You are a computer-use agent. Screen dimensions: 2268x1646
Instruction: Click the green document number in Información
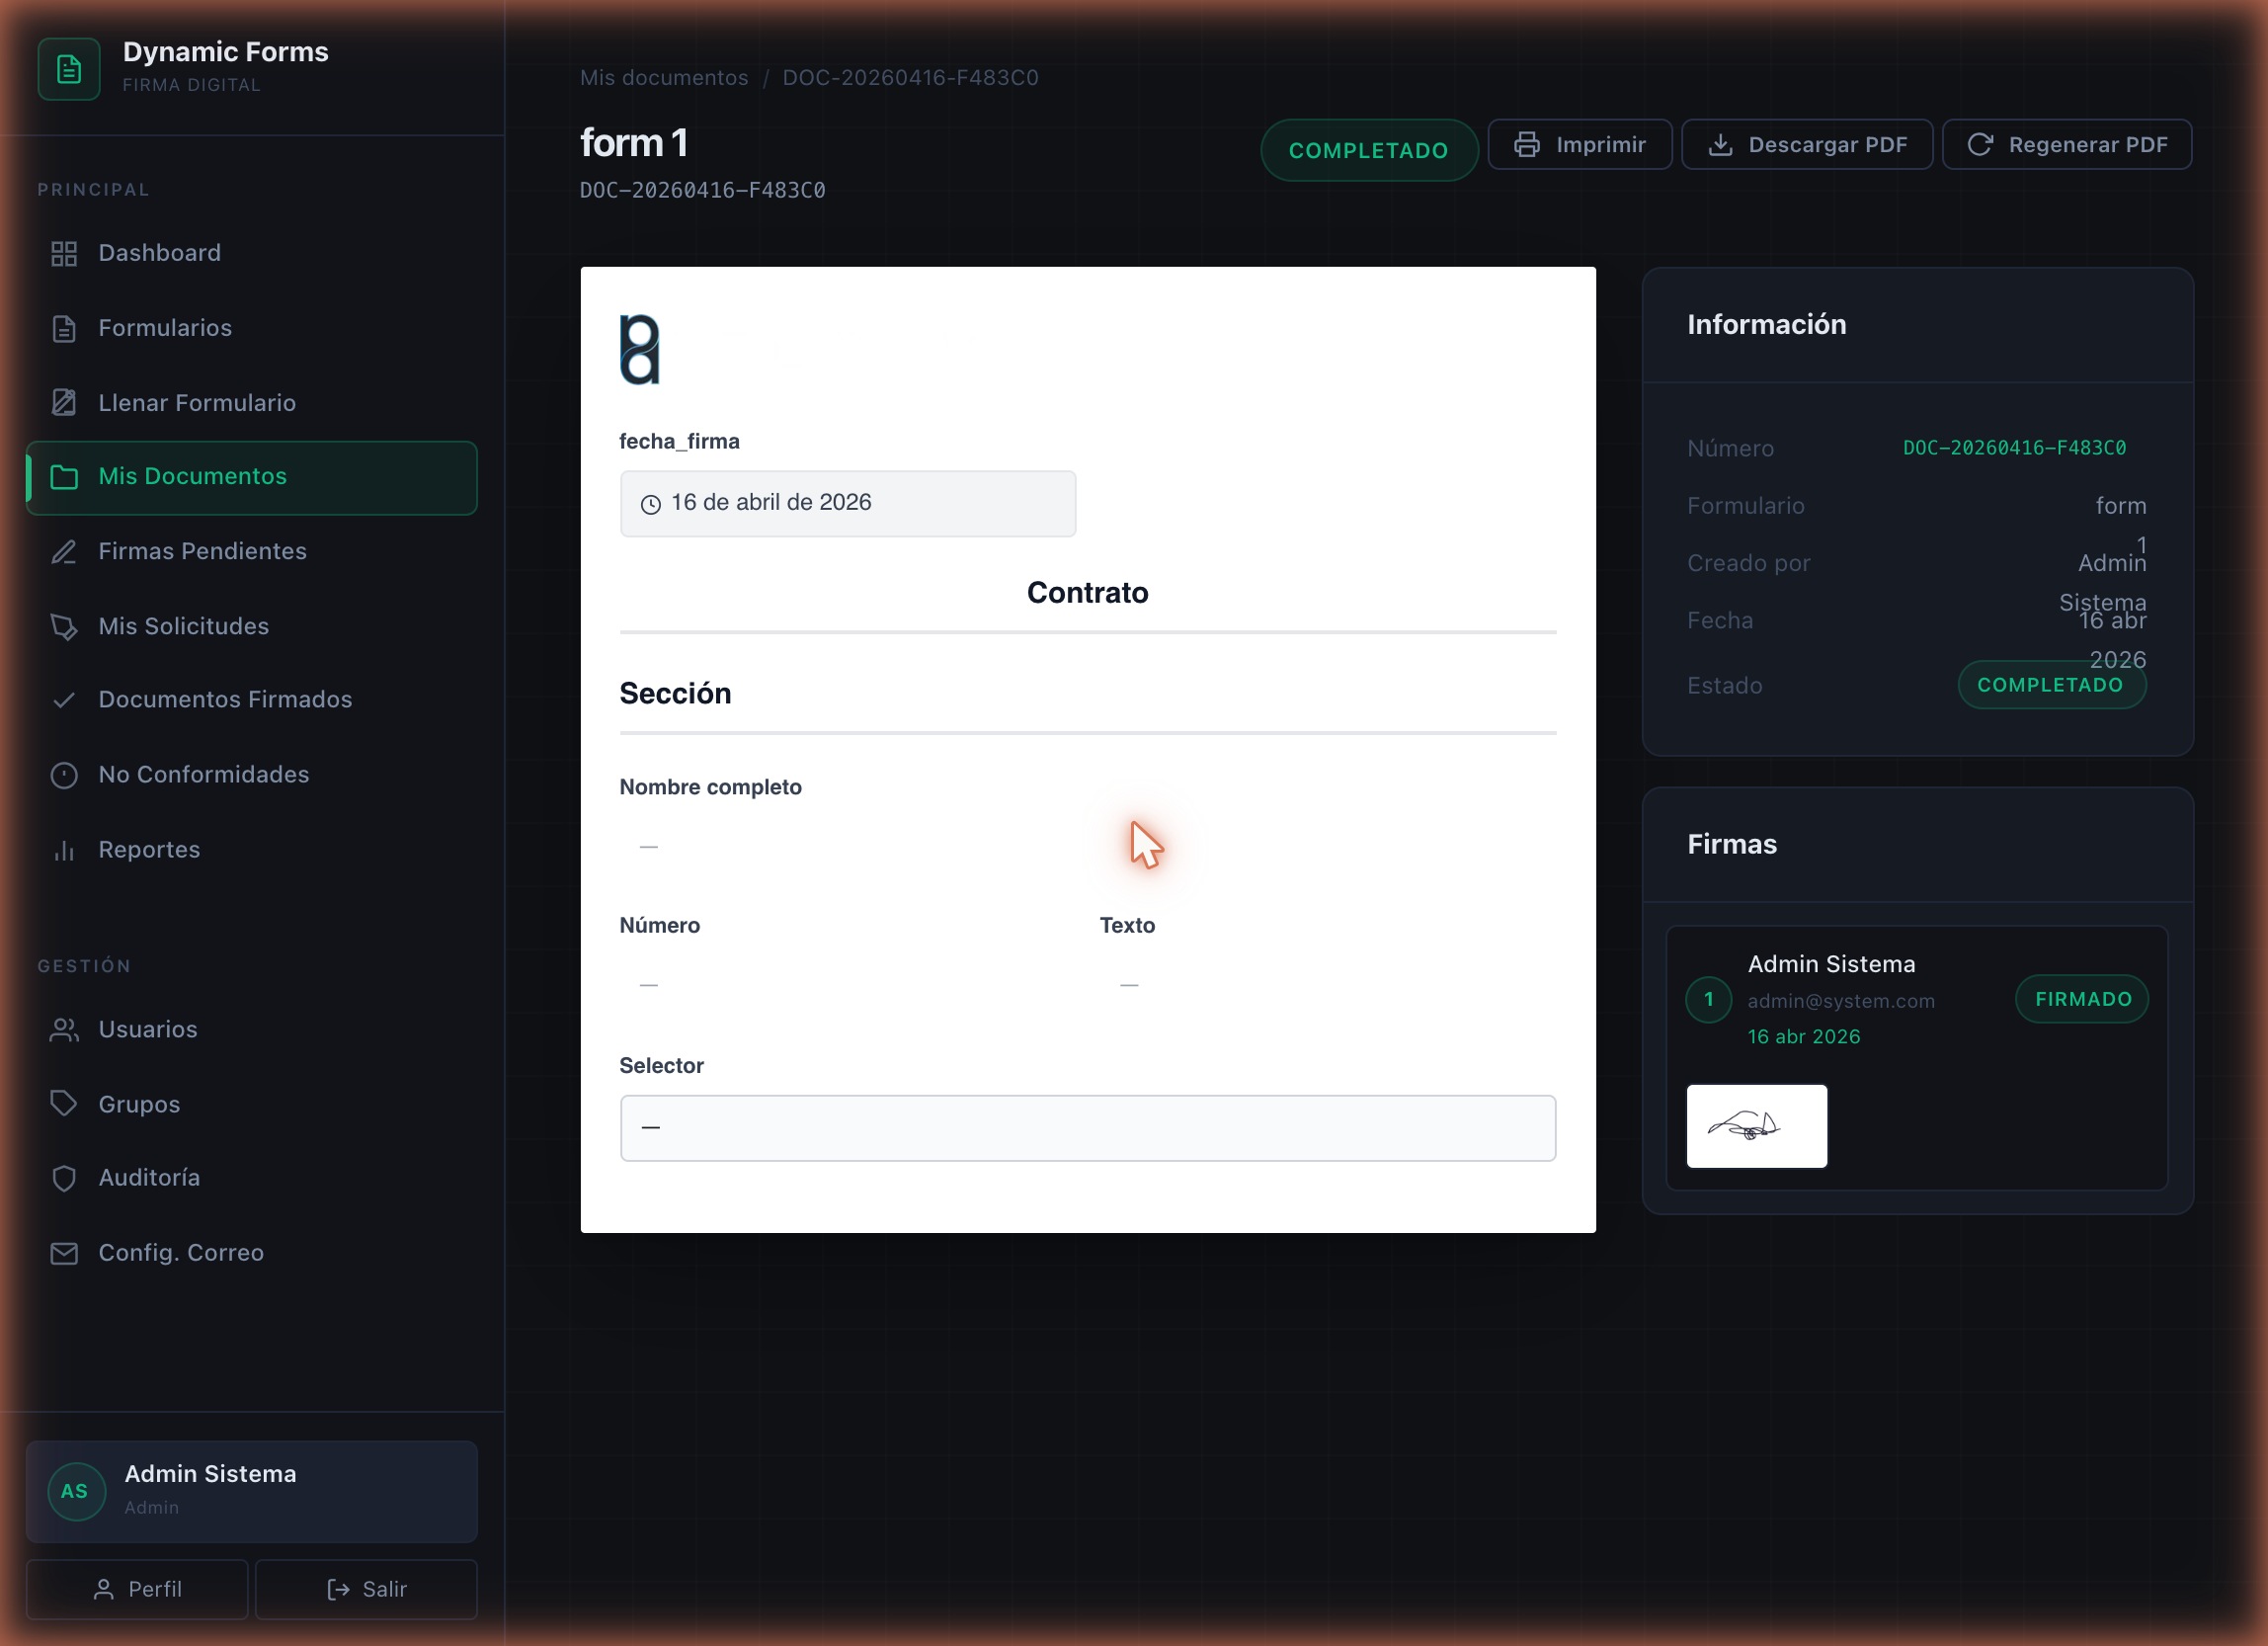point(2014,448)
